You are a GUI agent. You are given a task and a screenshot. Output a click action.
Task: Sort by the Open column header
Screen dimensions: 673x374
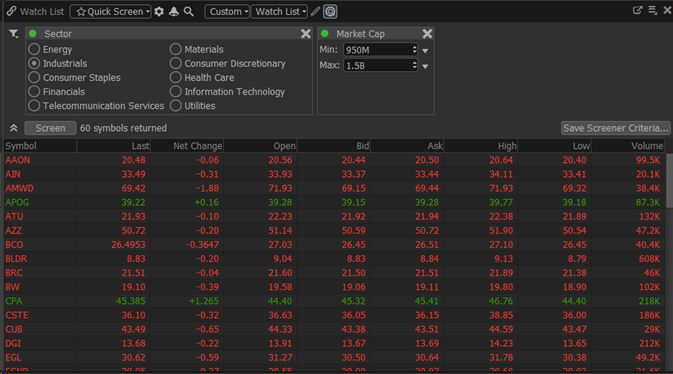tap(261, 146)
